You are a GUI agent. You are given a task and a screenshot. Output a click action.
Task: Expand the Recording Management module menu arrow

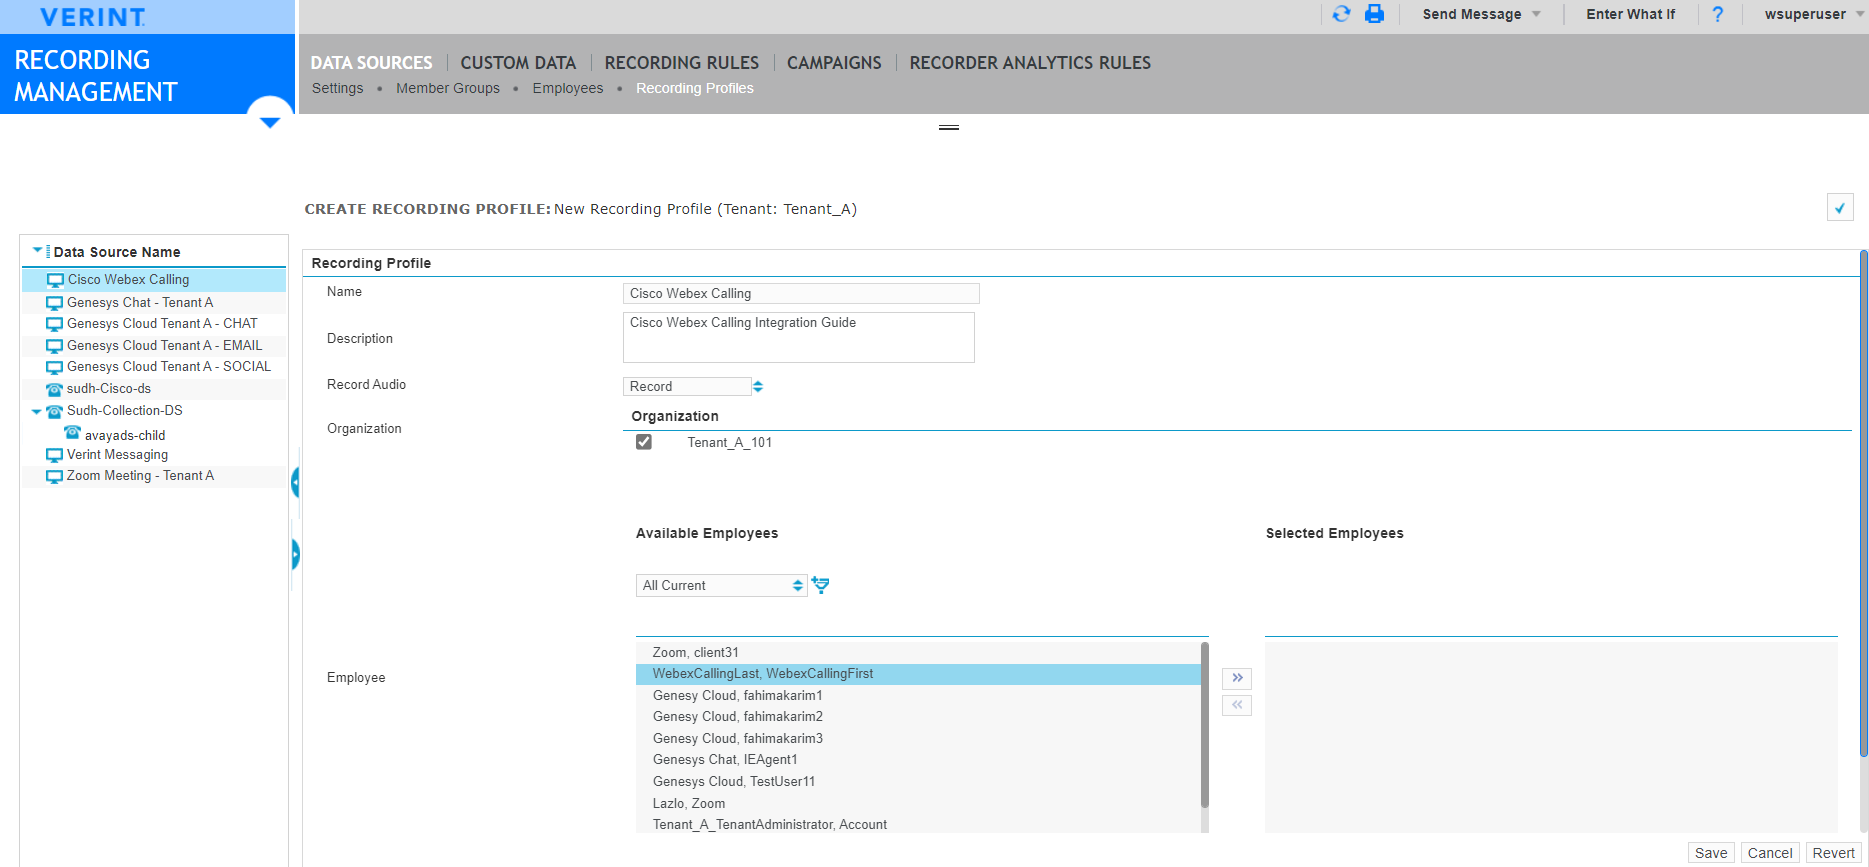269,121
